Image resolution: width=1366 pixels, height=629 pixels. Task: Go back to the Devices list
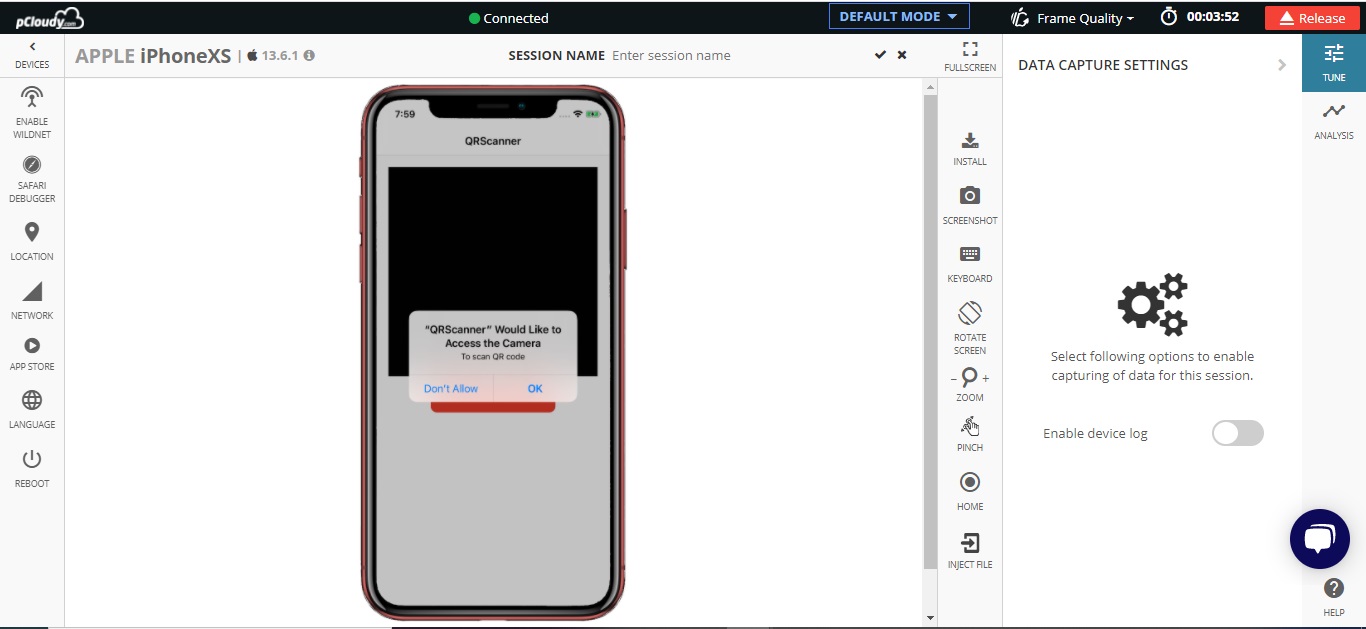tap(32, 55)
